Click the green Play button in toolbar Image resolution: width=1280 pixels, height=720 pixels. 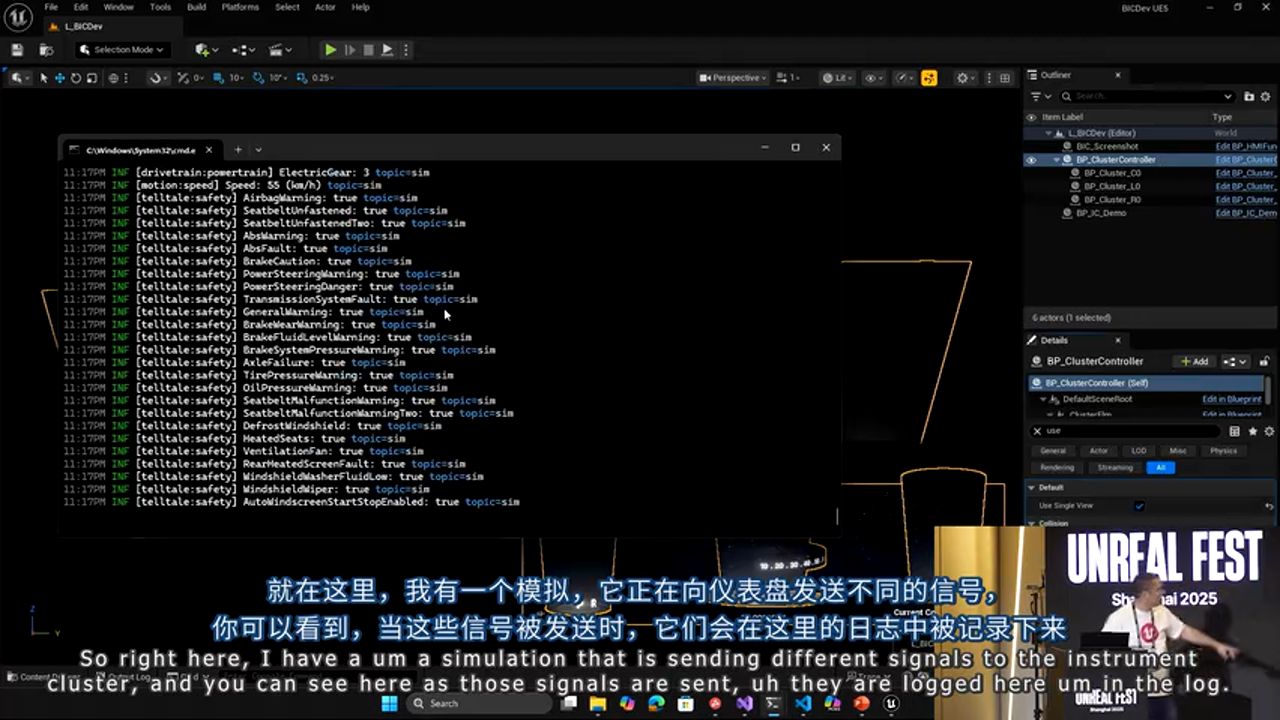tap(330, 50)
